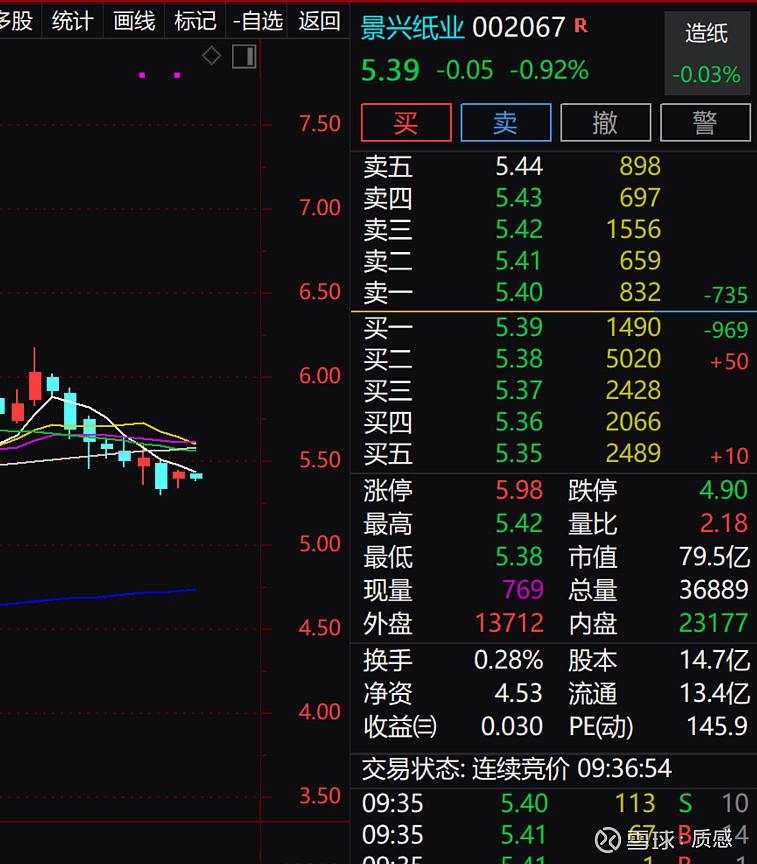This screenshot has width=757, height=864.
Task: Click the current price 5.39
Action: click(390, 71)
